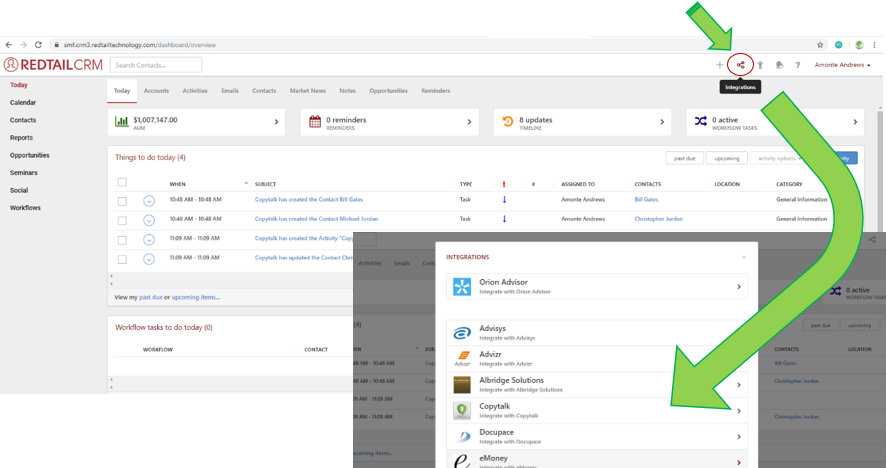Click the 'past due' link after 'View my'
The image size is (887, 468).
pyautogui.click(x=150, y=297)
